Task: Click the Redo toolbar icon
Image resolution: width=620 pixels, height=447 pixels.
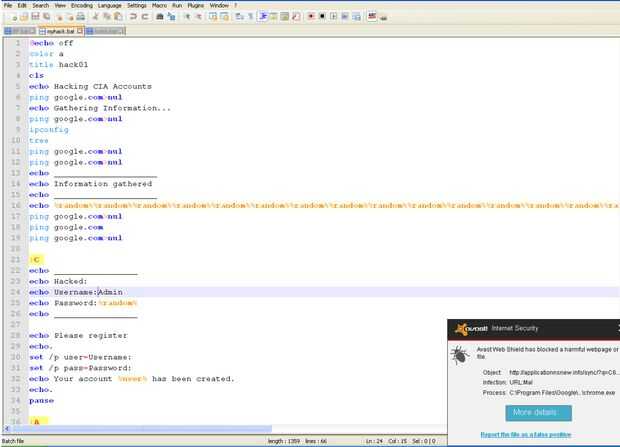Action: coord(145,17)
